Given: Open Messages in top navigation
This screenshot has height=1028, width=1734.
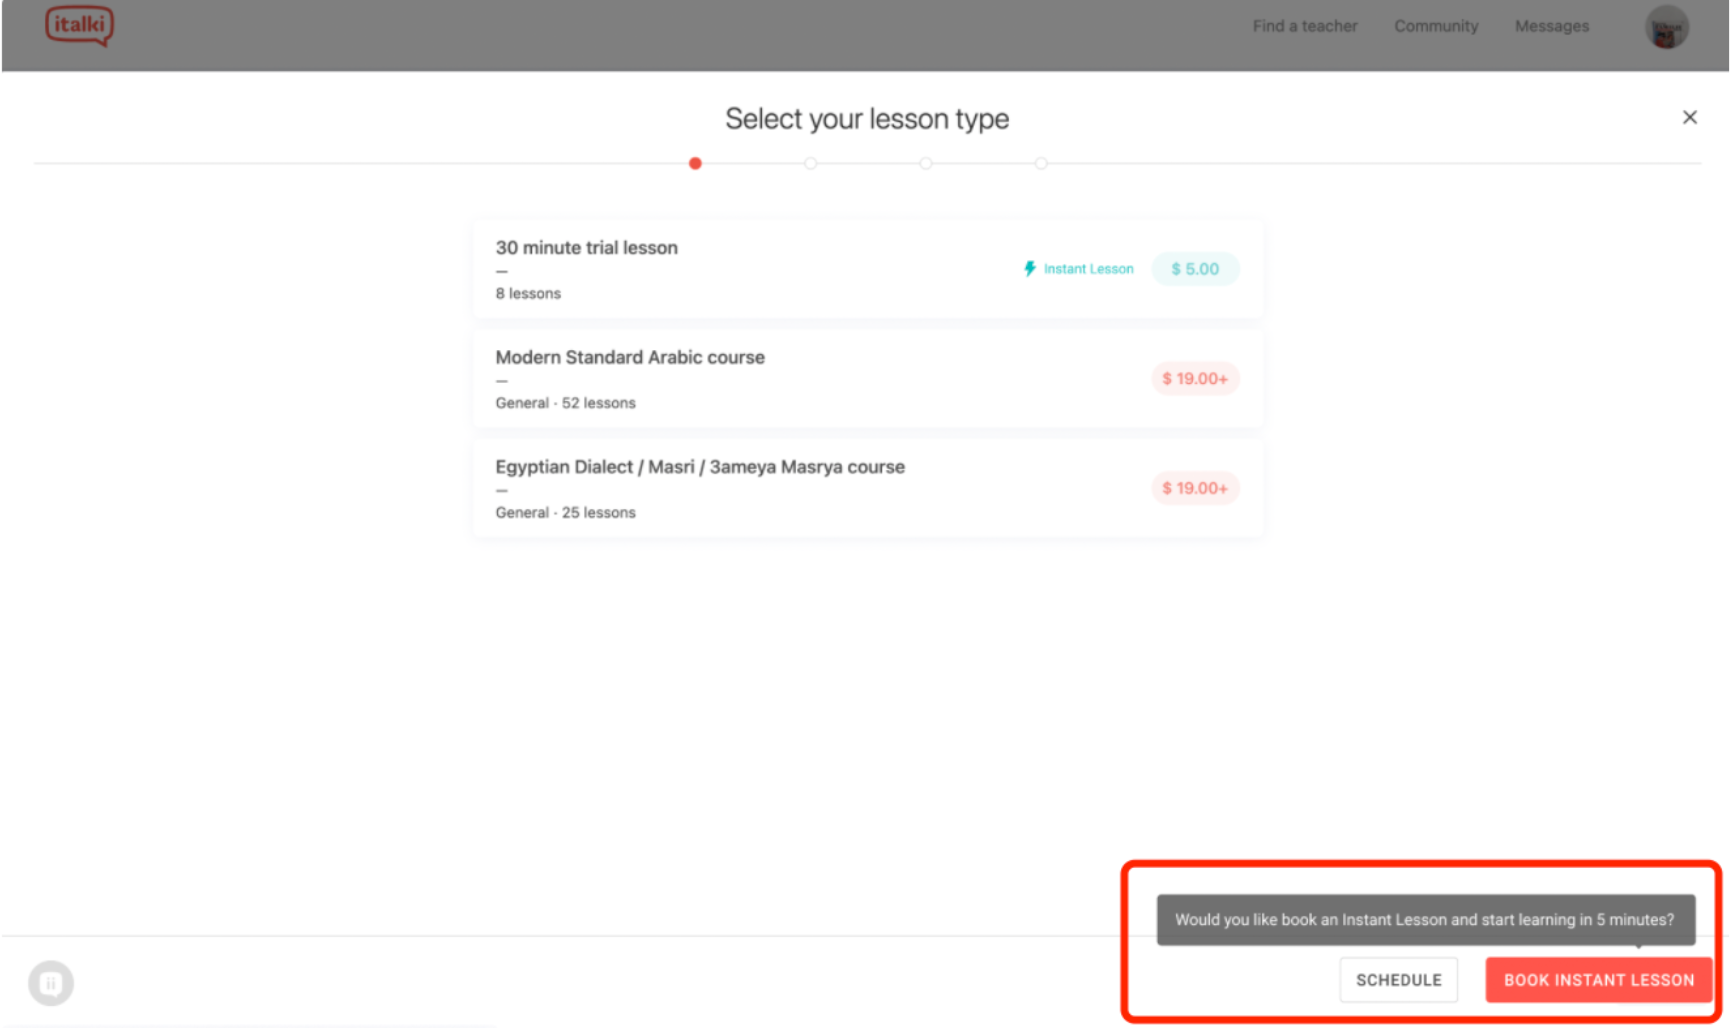Looking at the screenshot, I should tap(1551, 26).
